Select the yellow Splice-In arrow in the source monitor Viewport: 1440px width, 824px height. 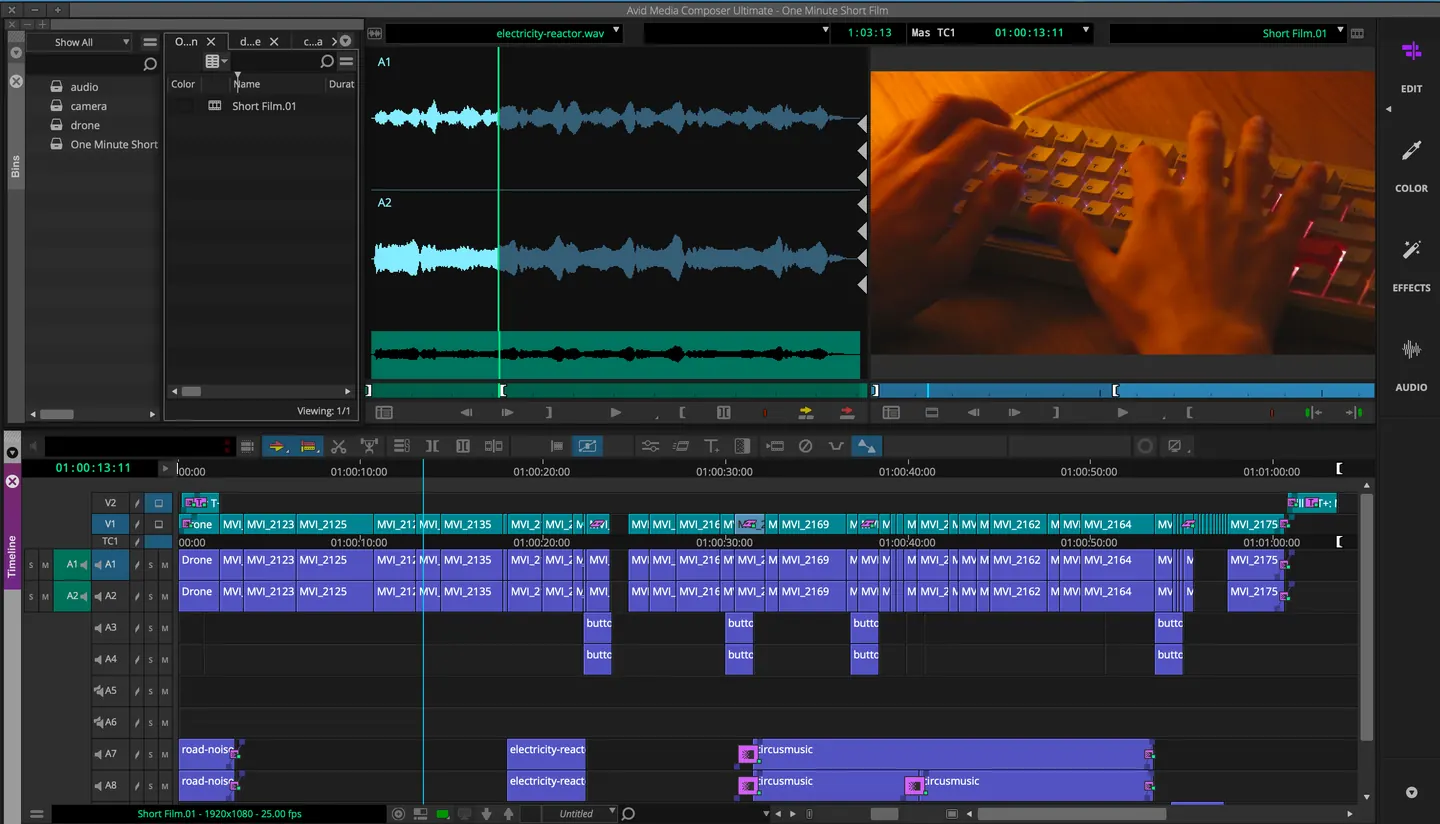[806, 412]
